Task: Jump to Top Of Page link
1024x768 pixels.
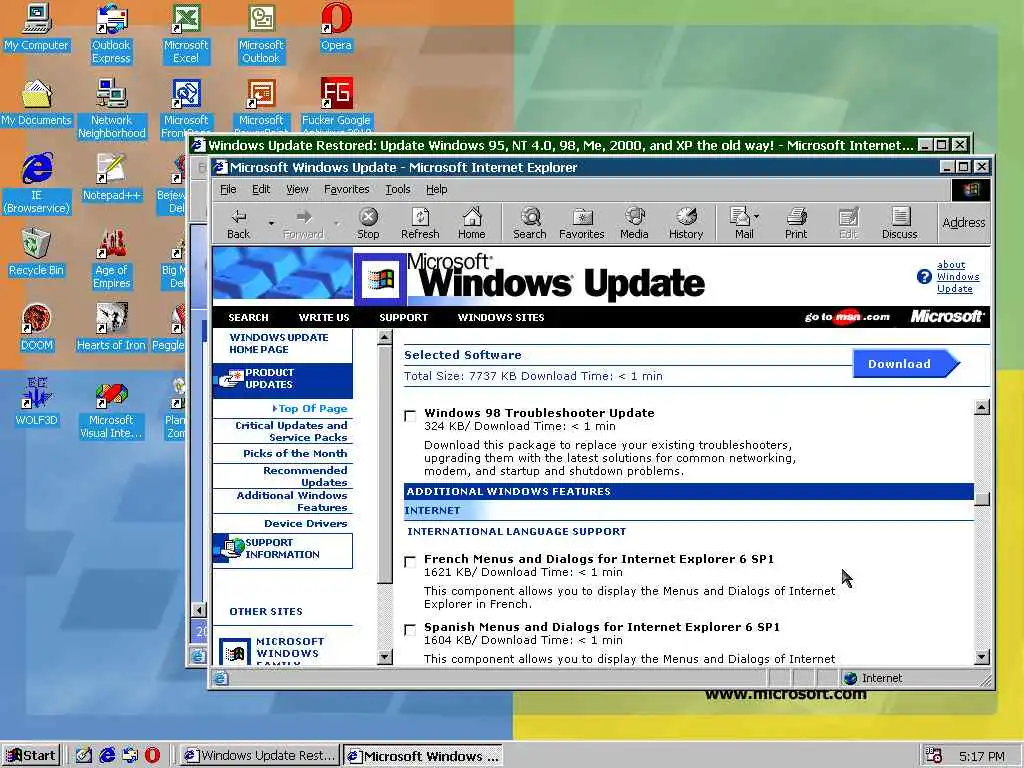Action: (310, 408)
